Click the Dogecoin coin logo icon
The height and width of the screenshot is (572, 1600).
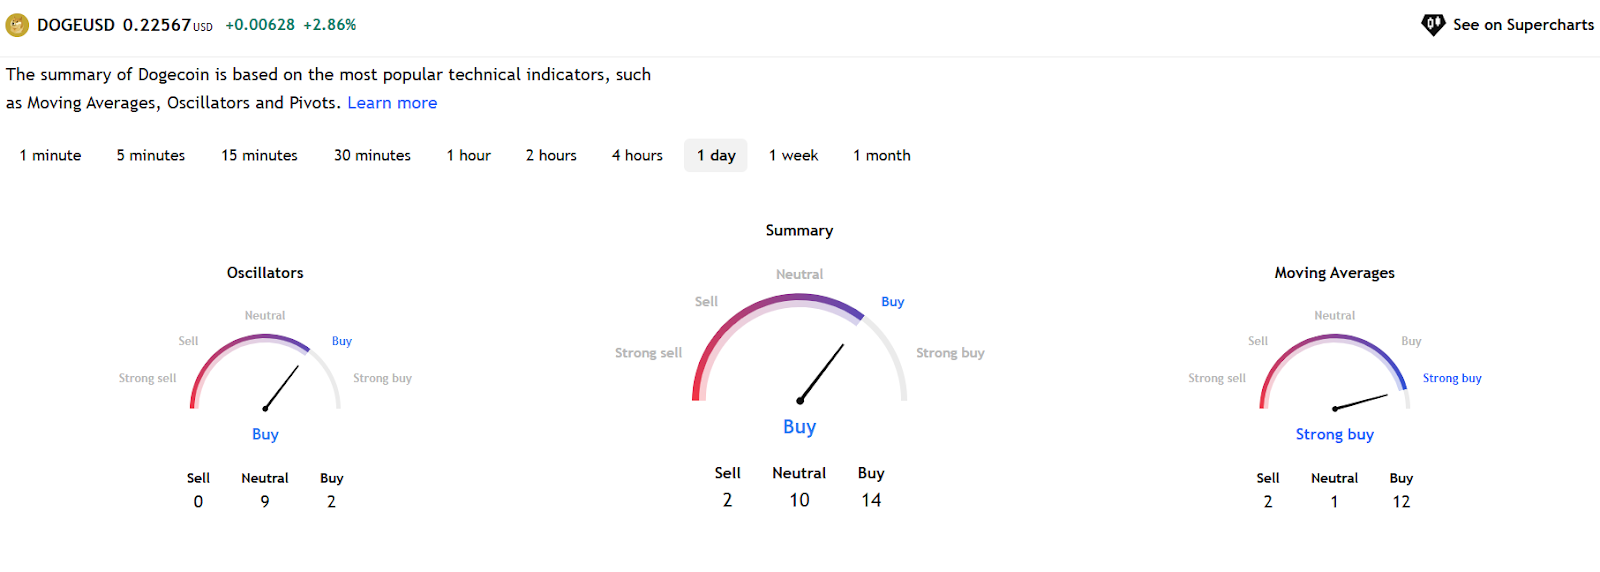click(x=17, y=25)
